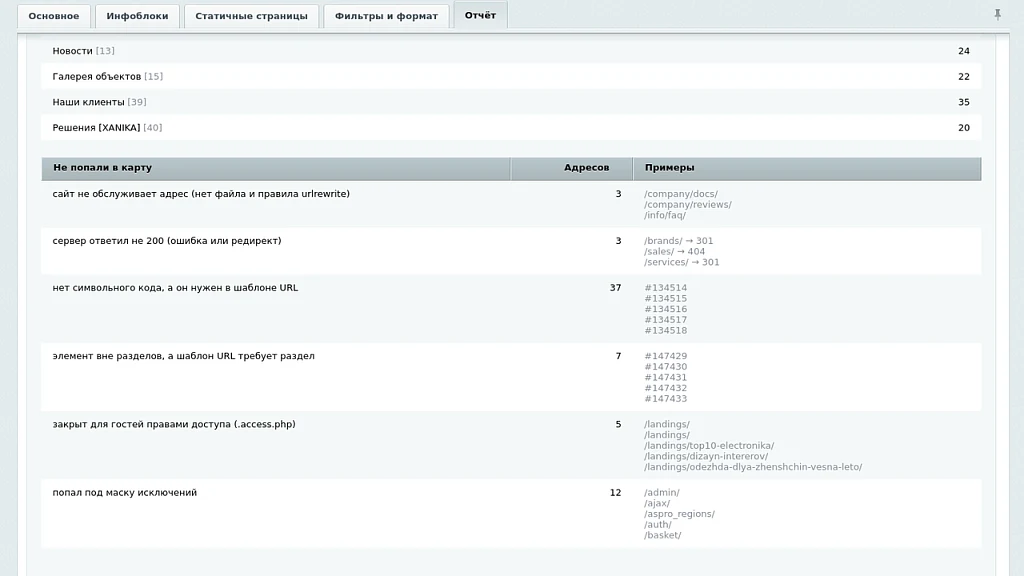Click the /services/ → 301 example
Screen dimensions: 1024x576
682,262
